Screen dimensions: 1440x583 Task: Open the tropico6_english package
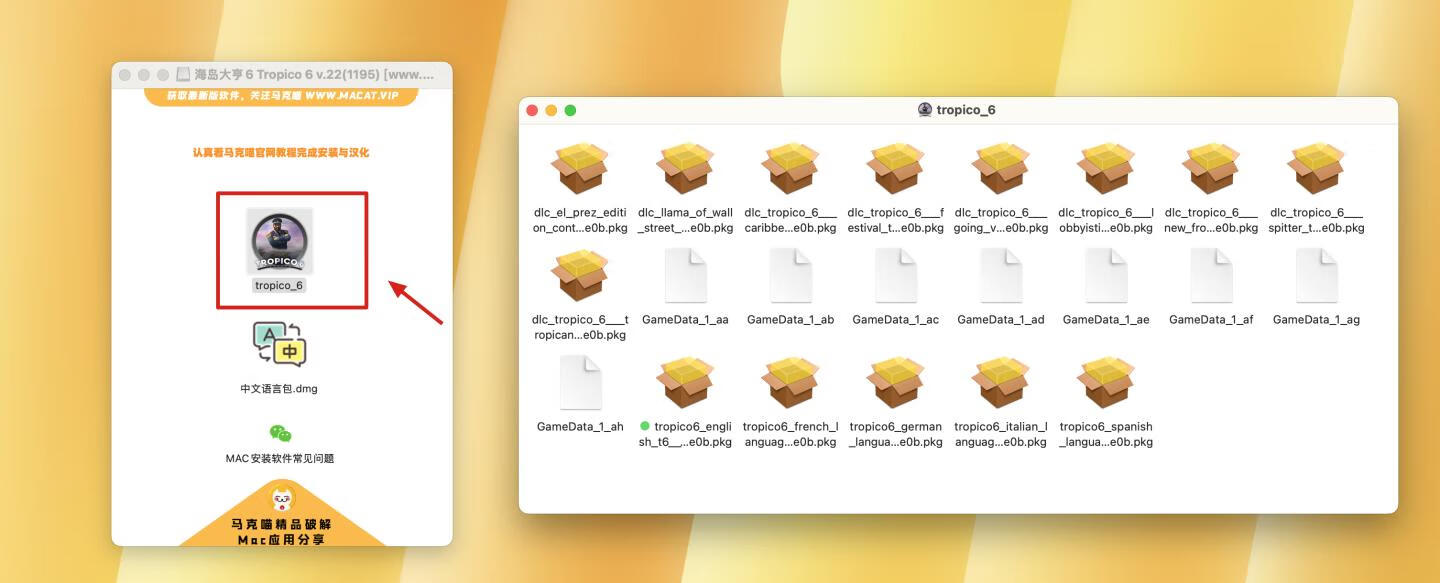coord(685,381)
